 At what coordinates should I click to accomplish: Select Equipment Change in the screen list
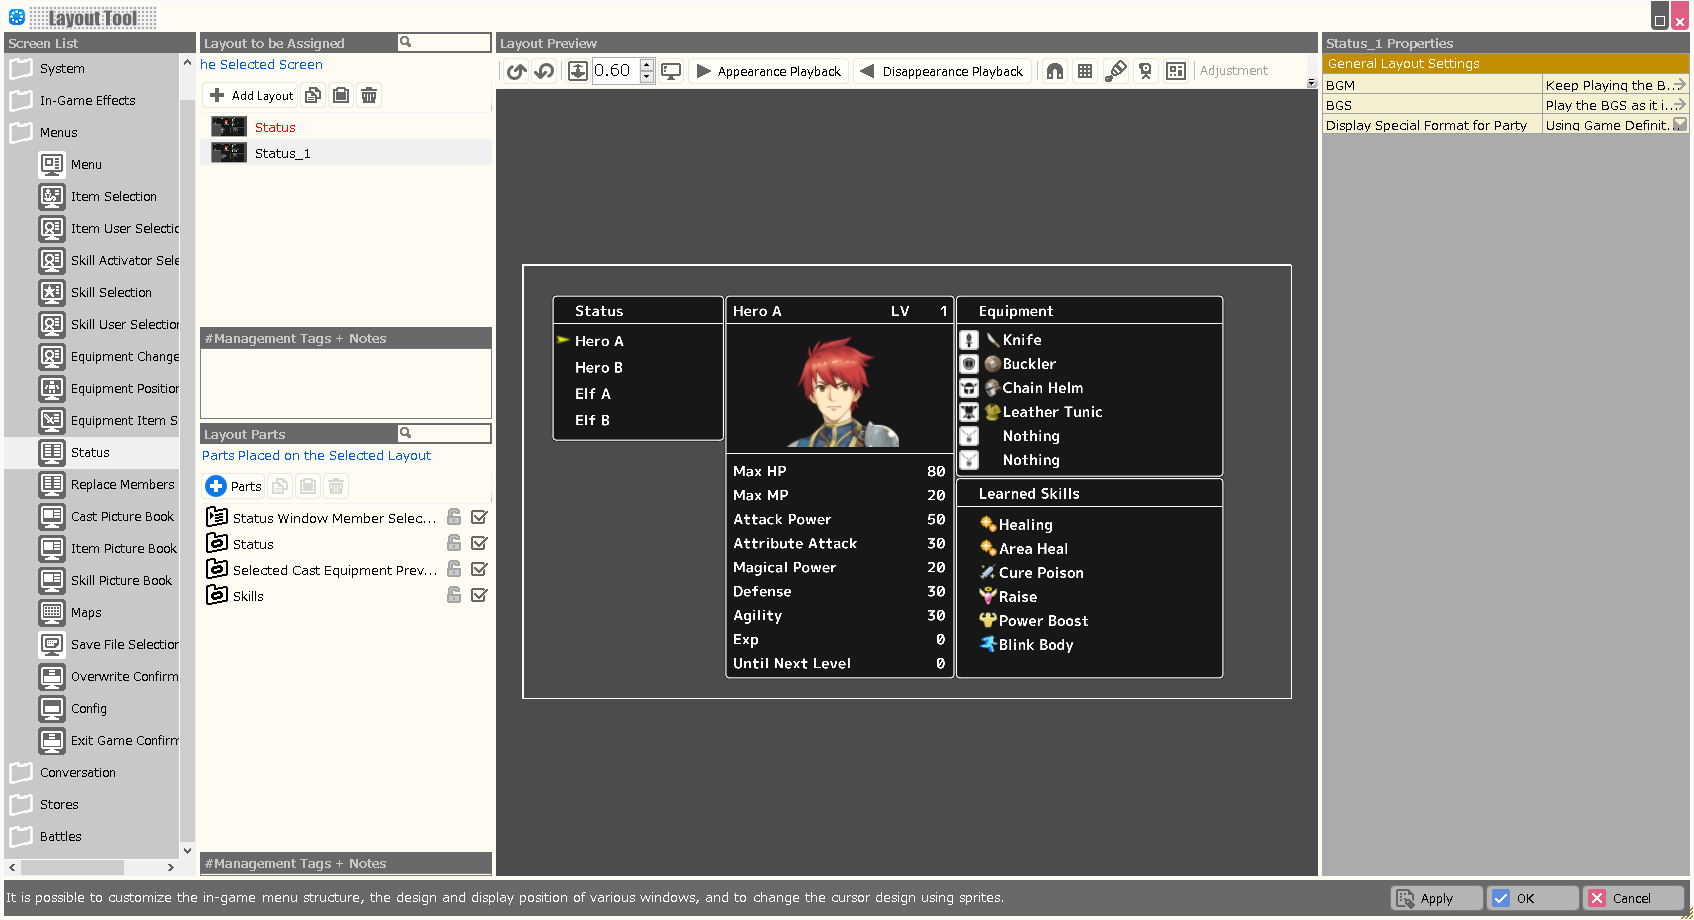pyautogui.click(x=124, y=357)
